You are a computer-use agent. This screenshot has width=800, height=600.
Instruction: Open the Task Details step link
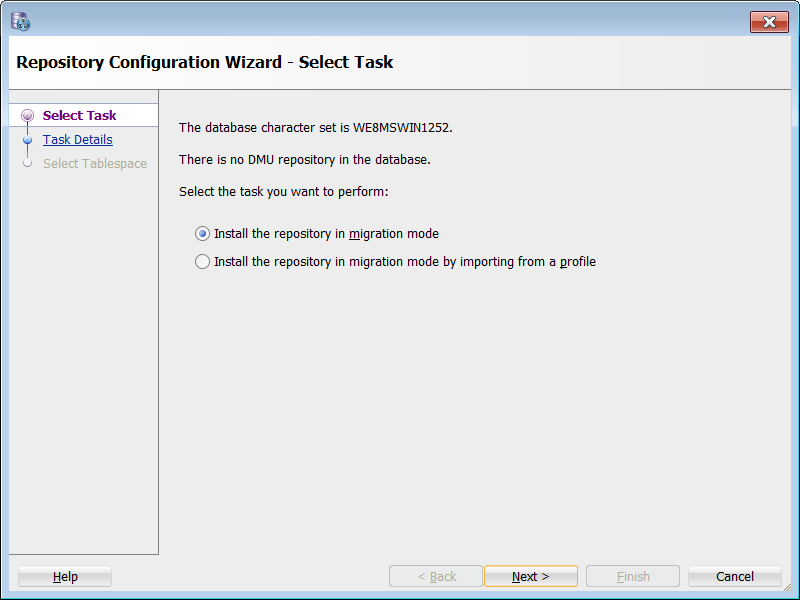click(77, 140)
